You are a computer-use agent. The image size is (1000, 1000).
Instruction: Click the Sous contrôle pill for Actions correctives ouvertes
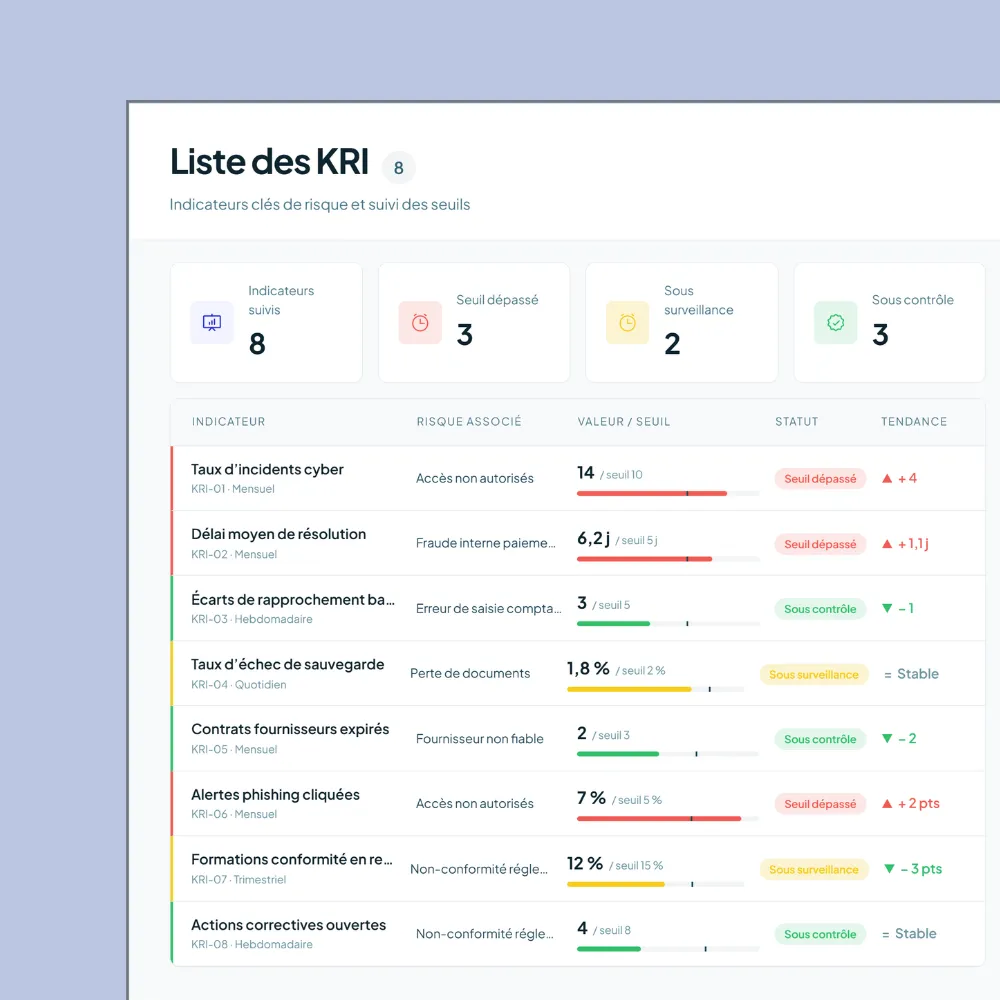820,934
